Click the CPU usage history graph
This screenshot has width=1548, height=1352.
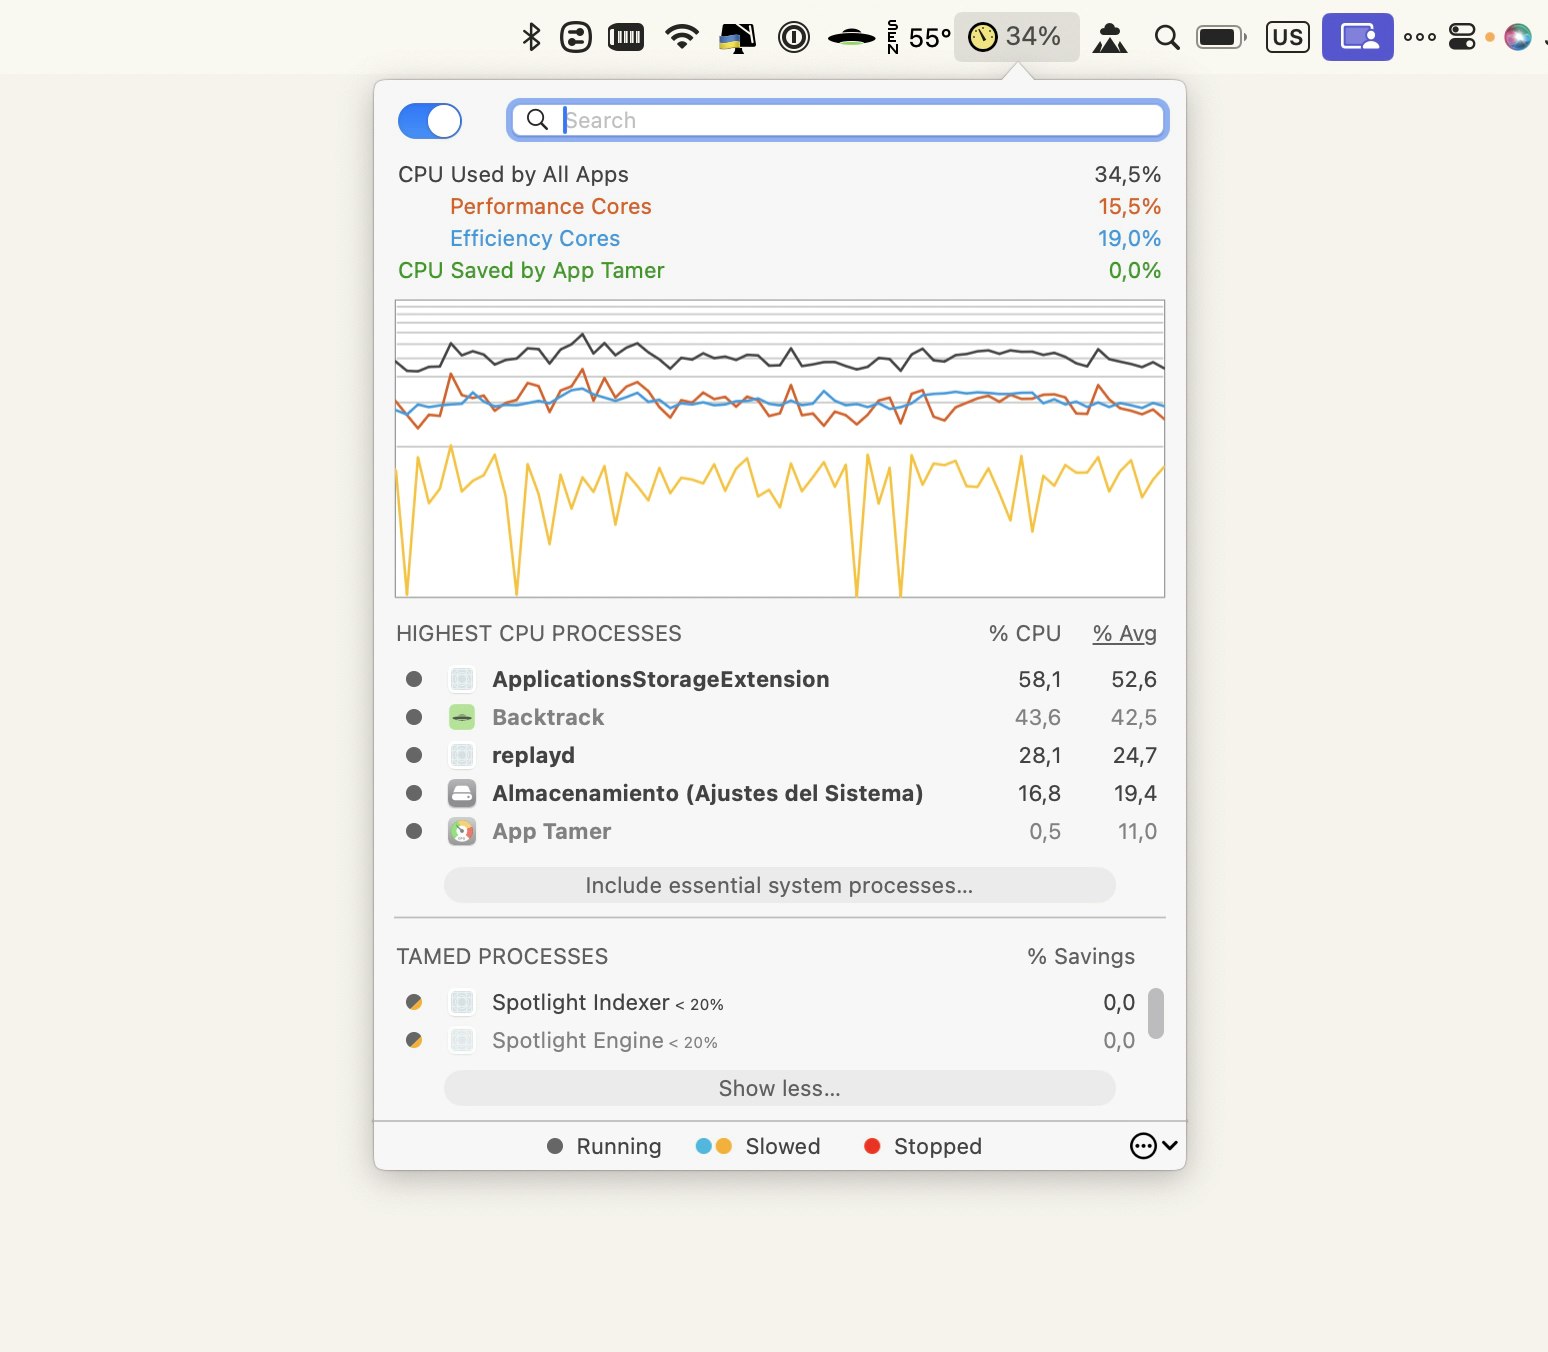click(780, 448)
